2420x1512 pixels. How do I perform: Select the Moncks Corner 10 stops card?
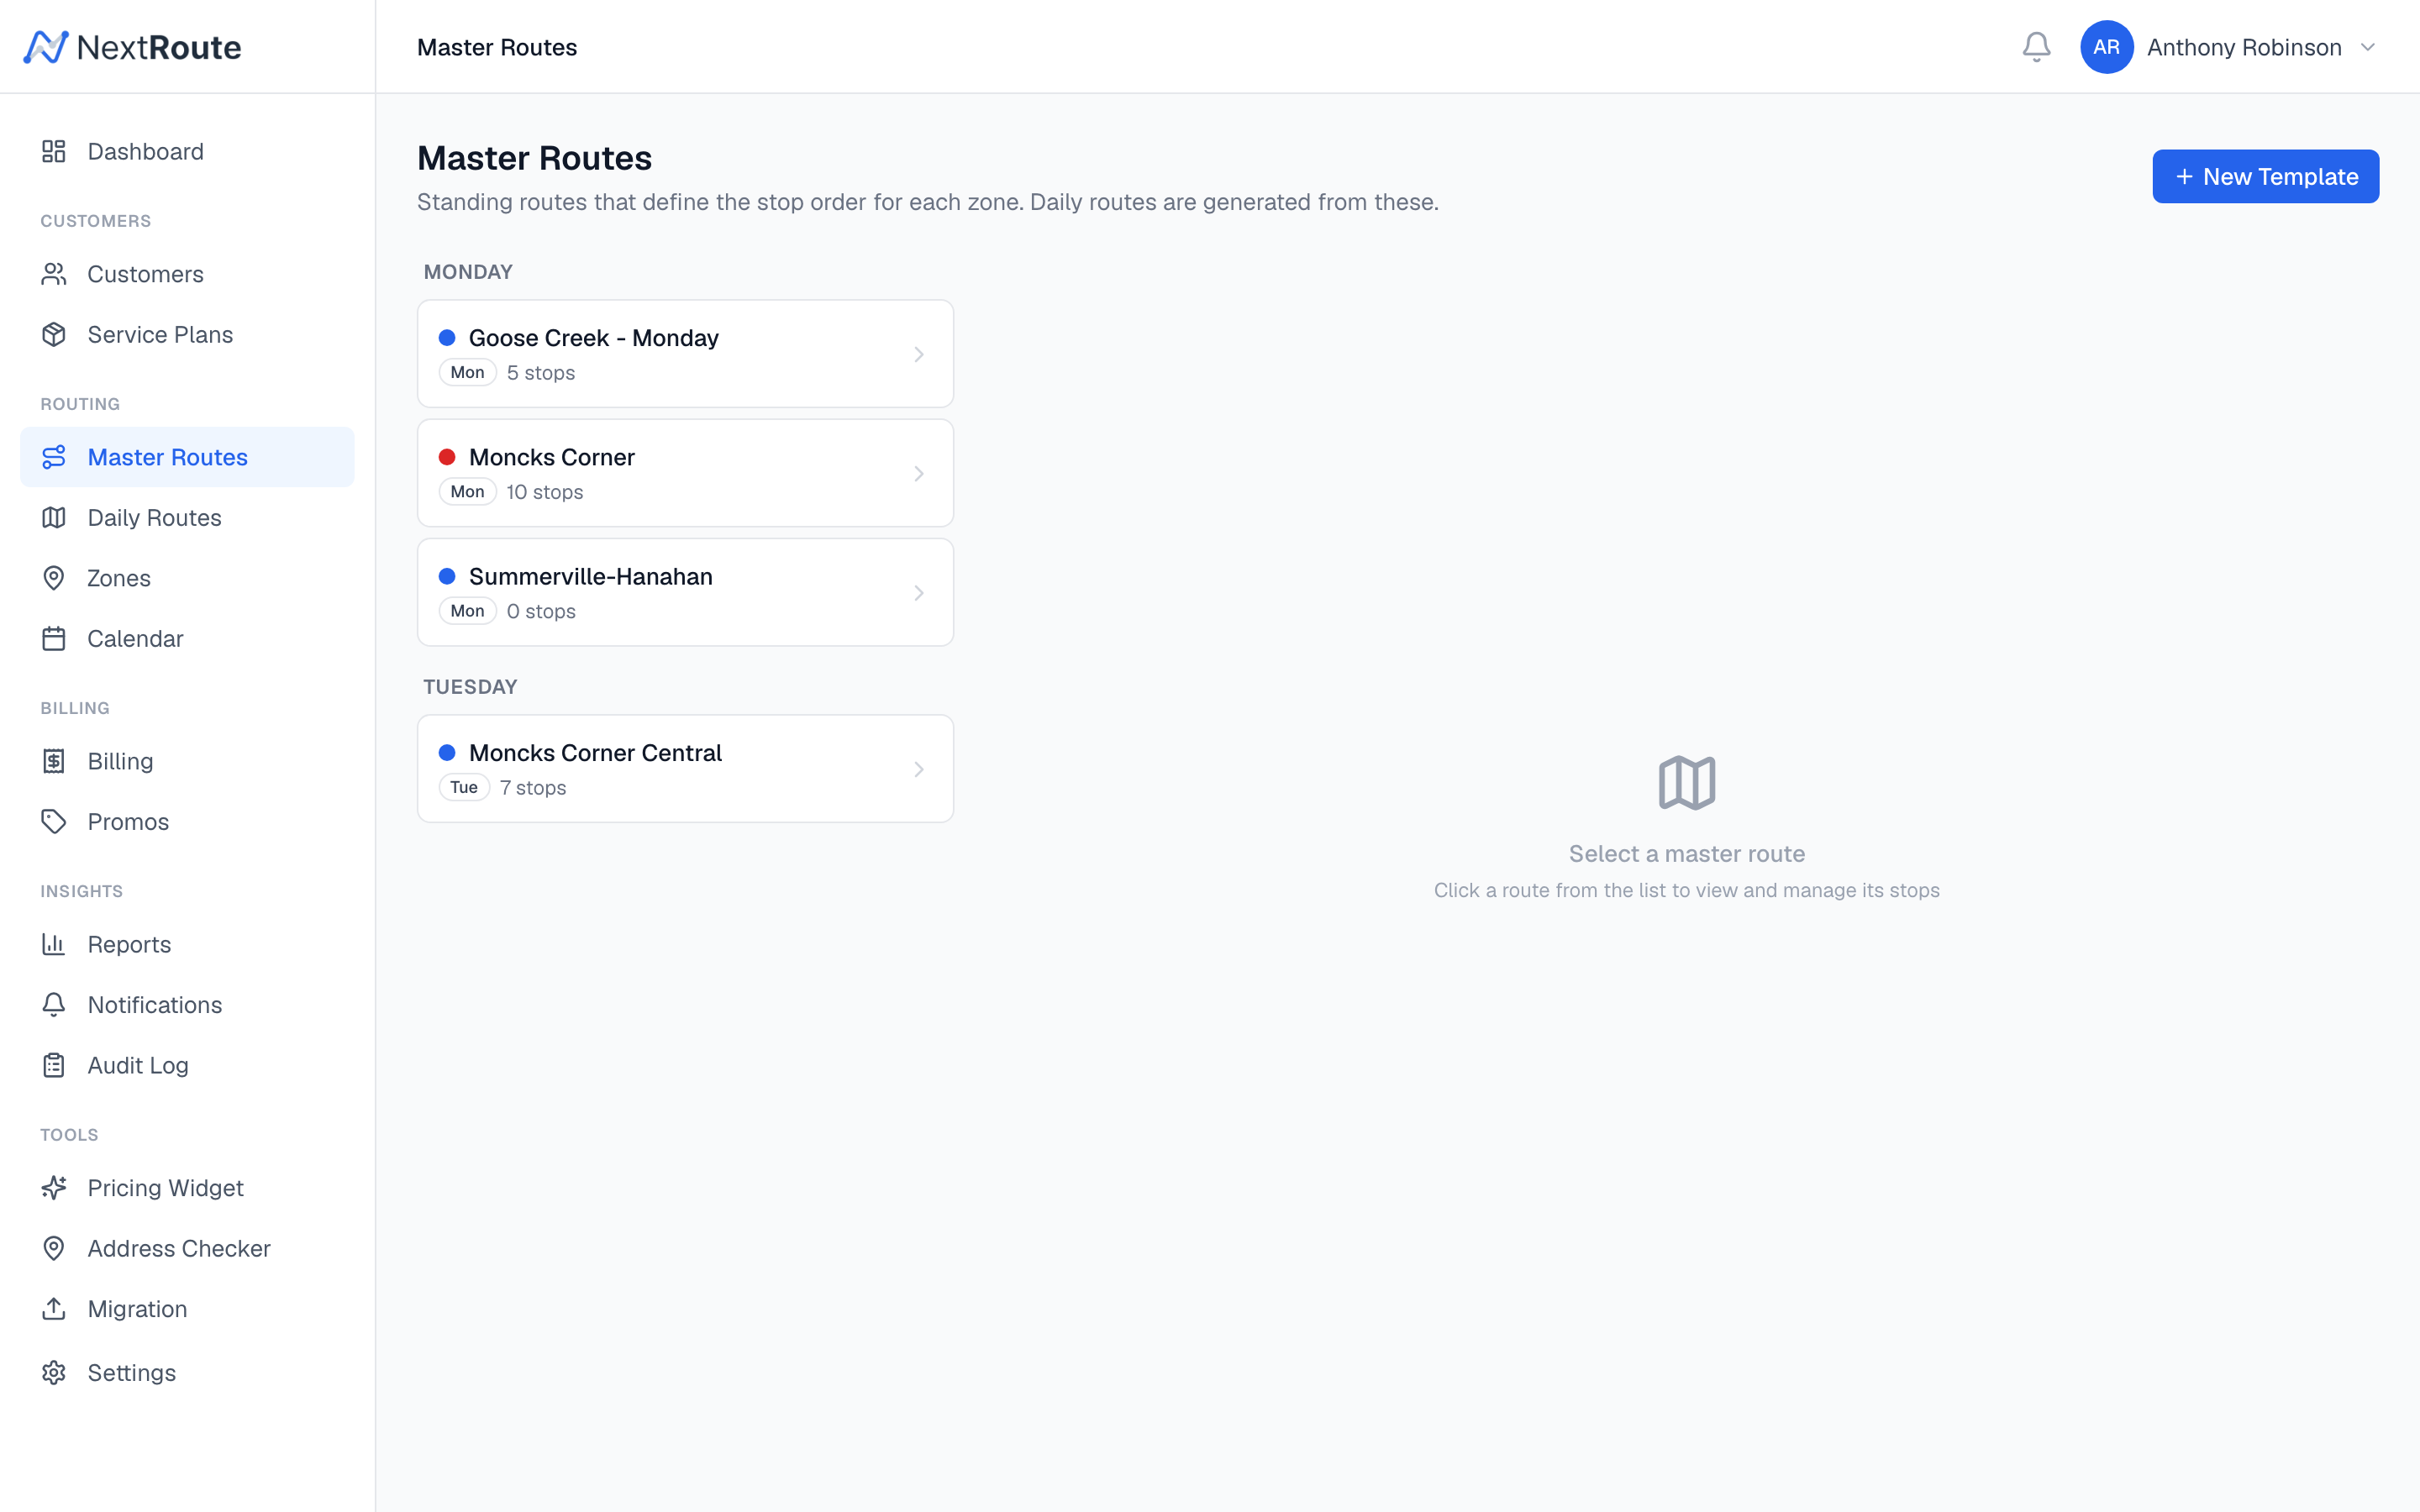coord(685,473)
